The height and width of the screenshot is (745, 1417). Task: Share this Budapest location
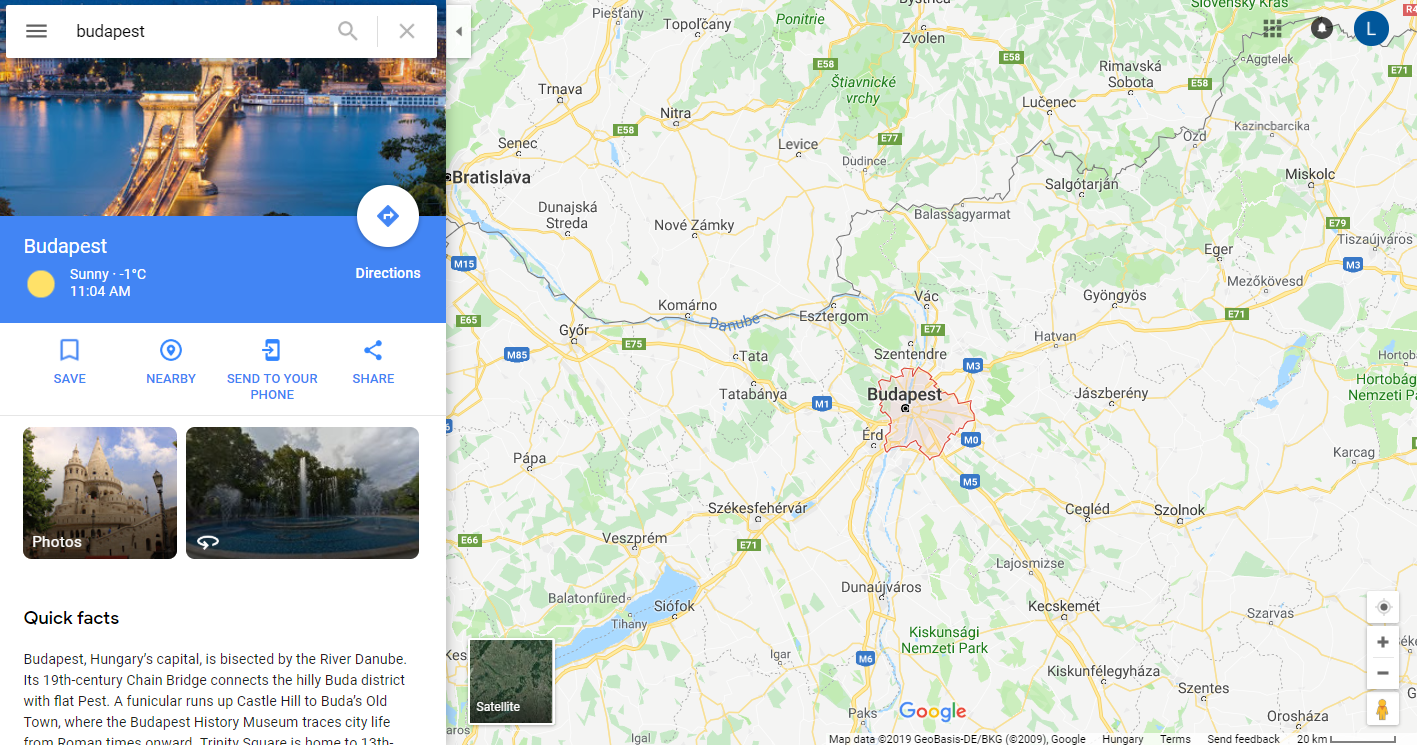point(373,350)
